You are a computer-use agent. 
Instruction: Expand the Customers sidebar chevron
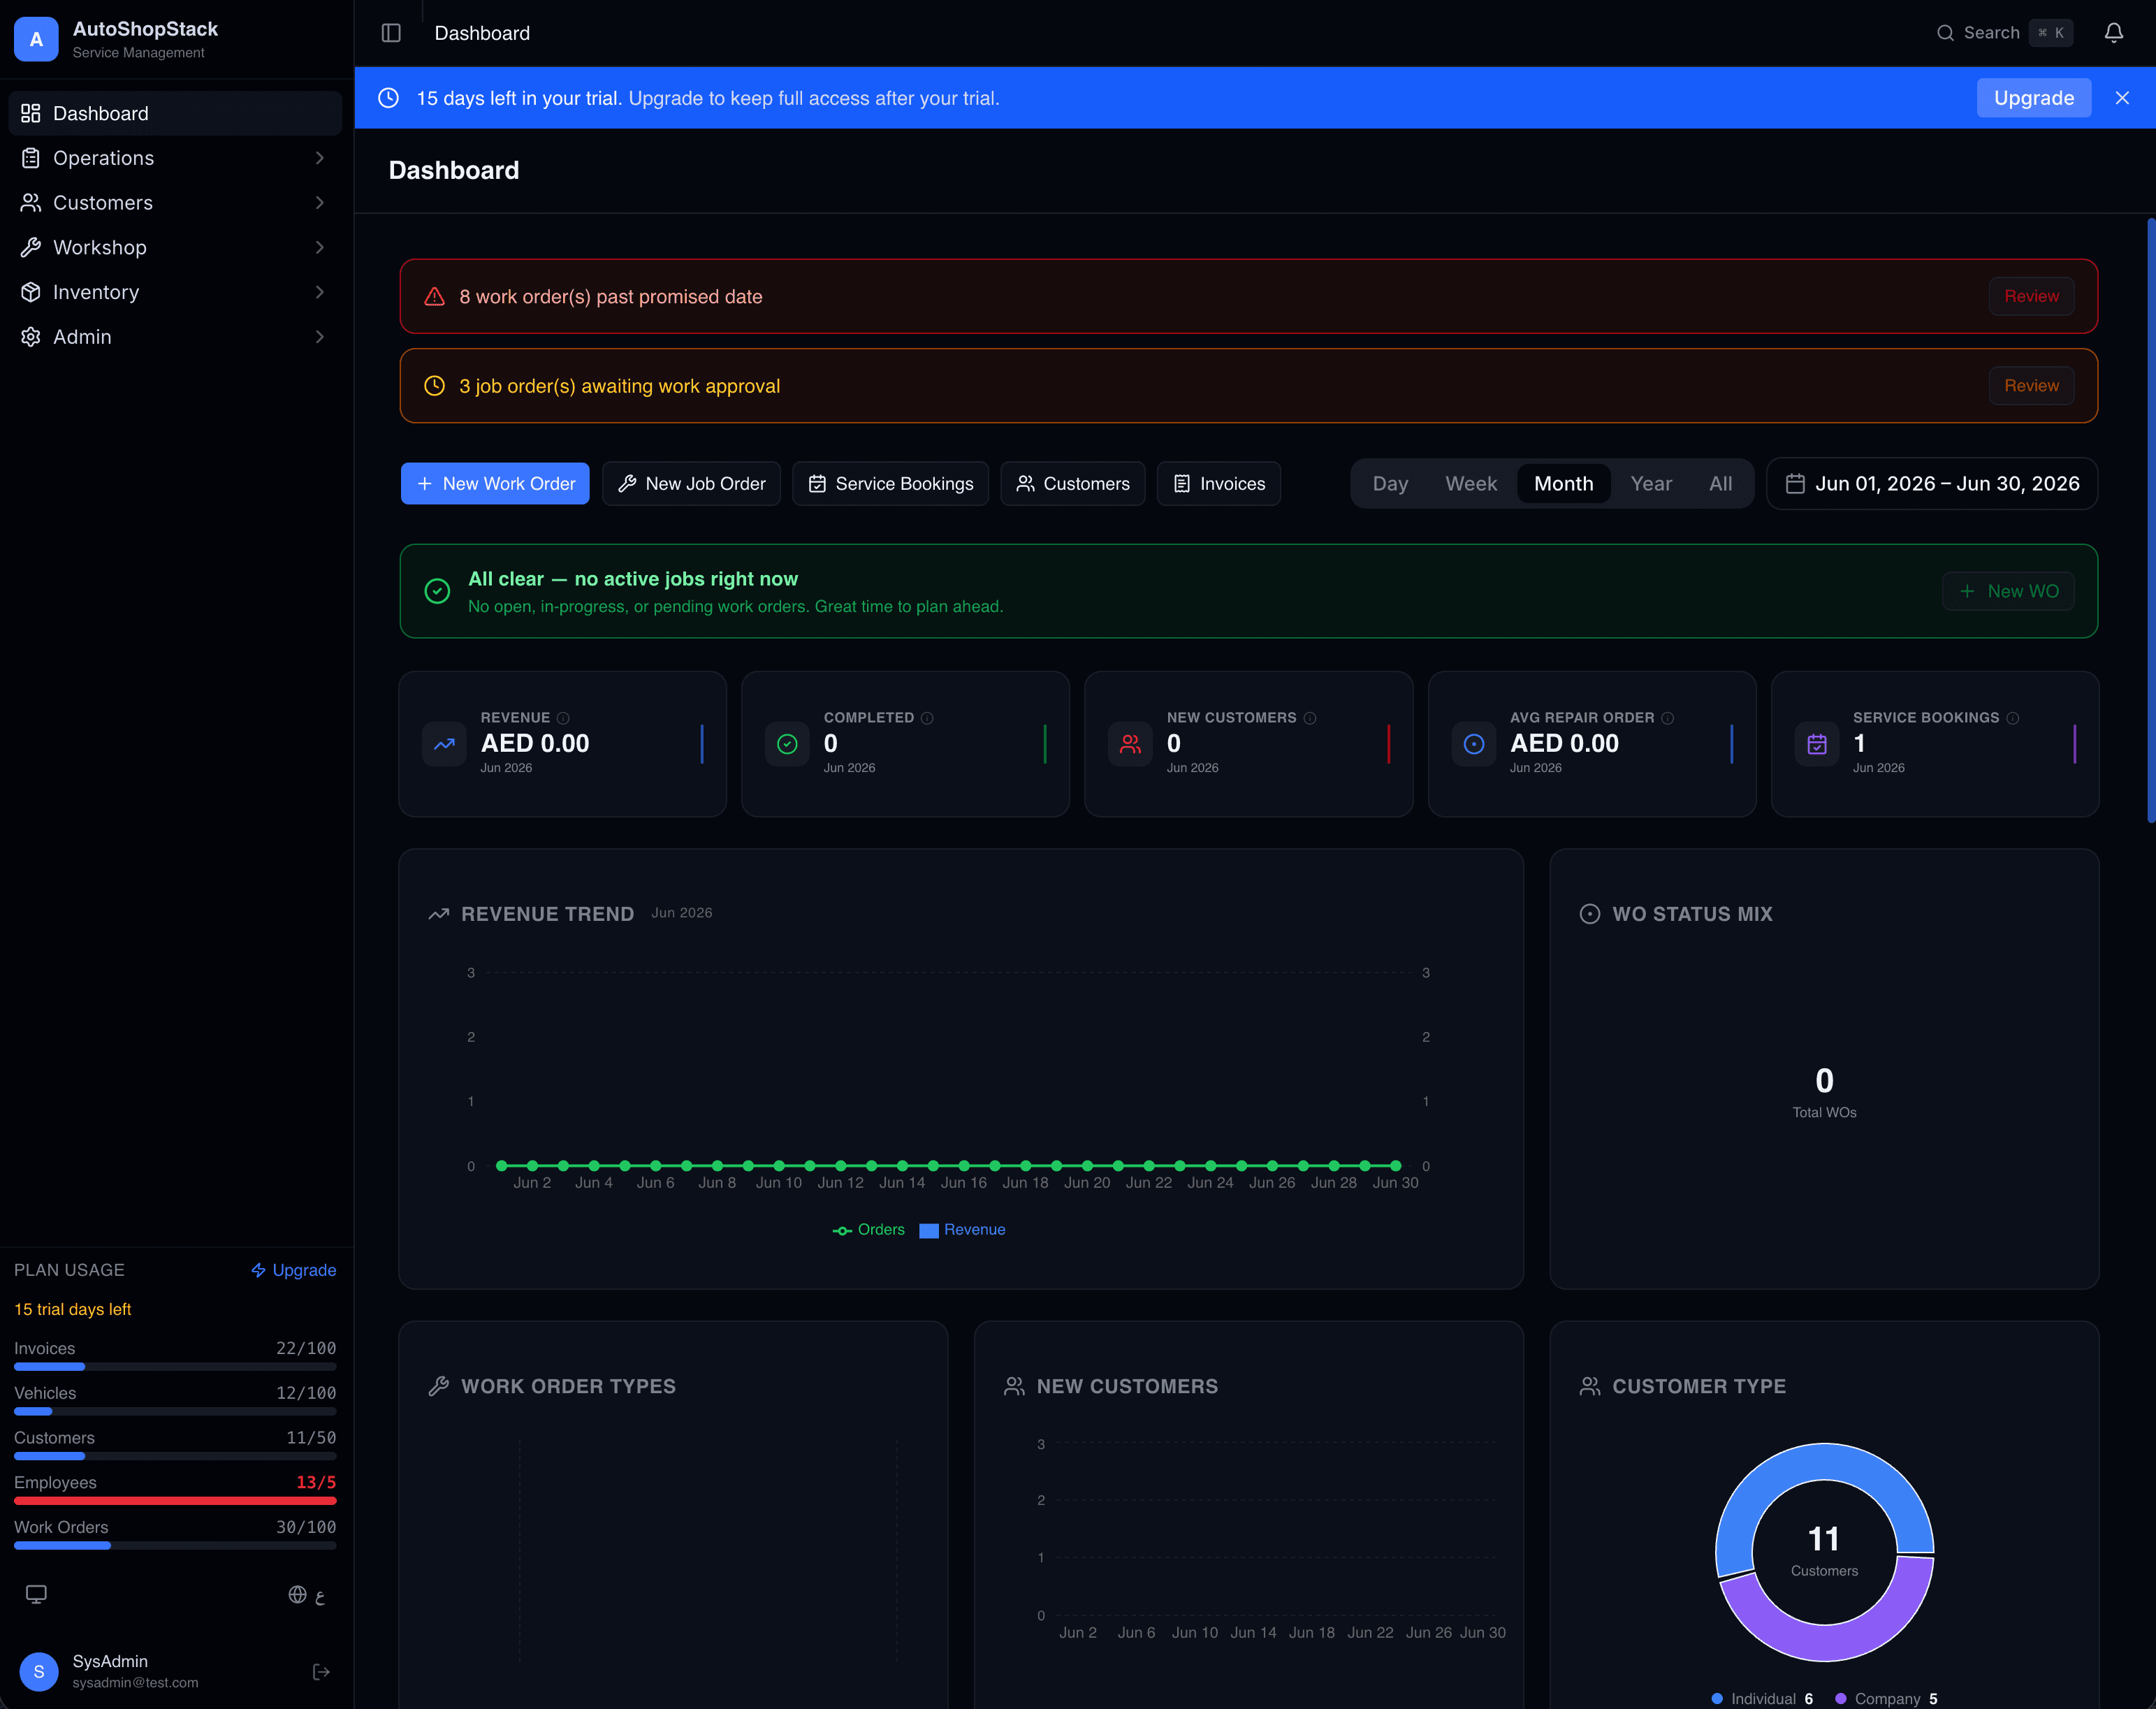[x=319, y=203]
